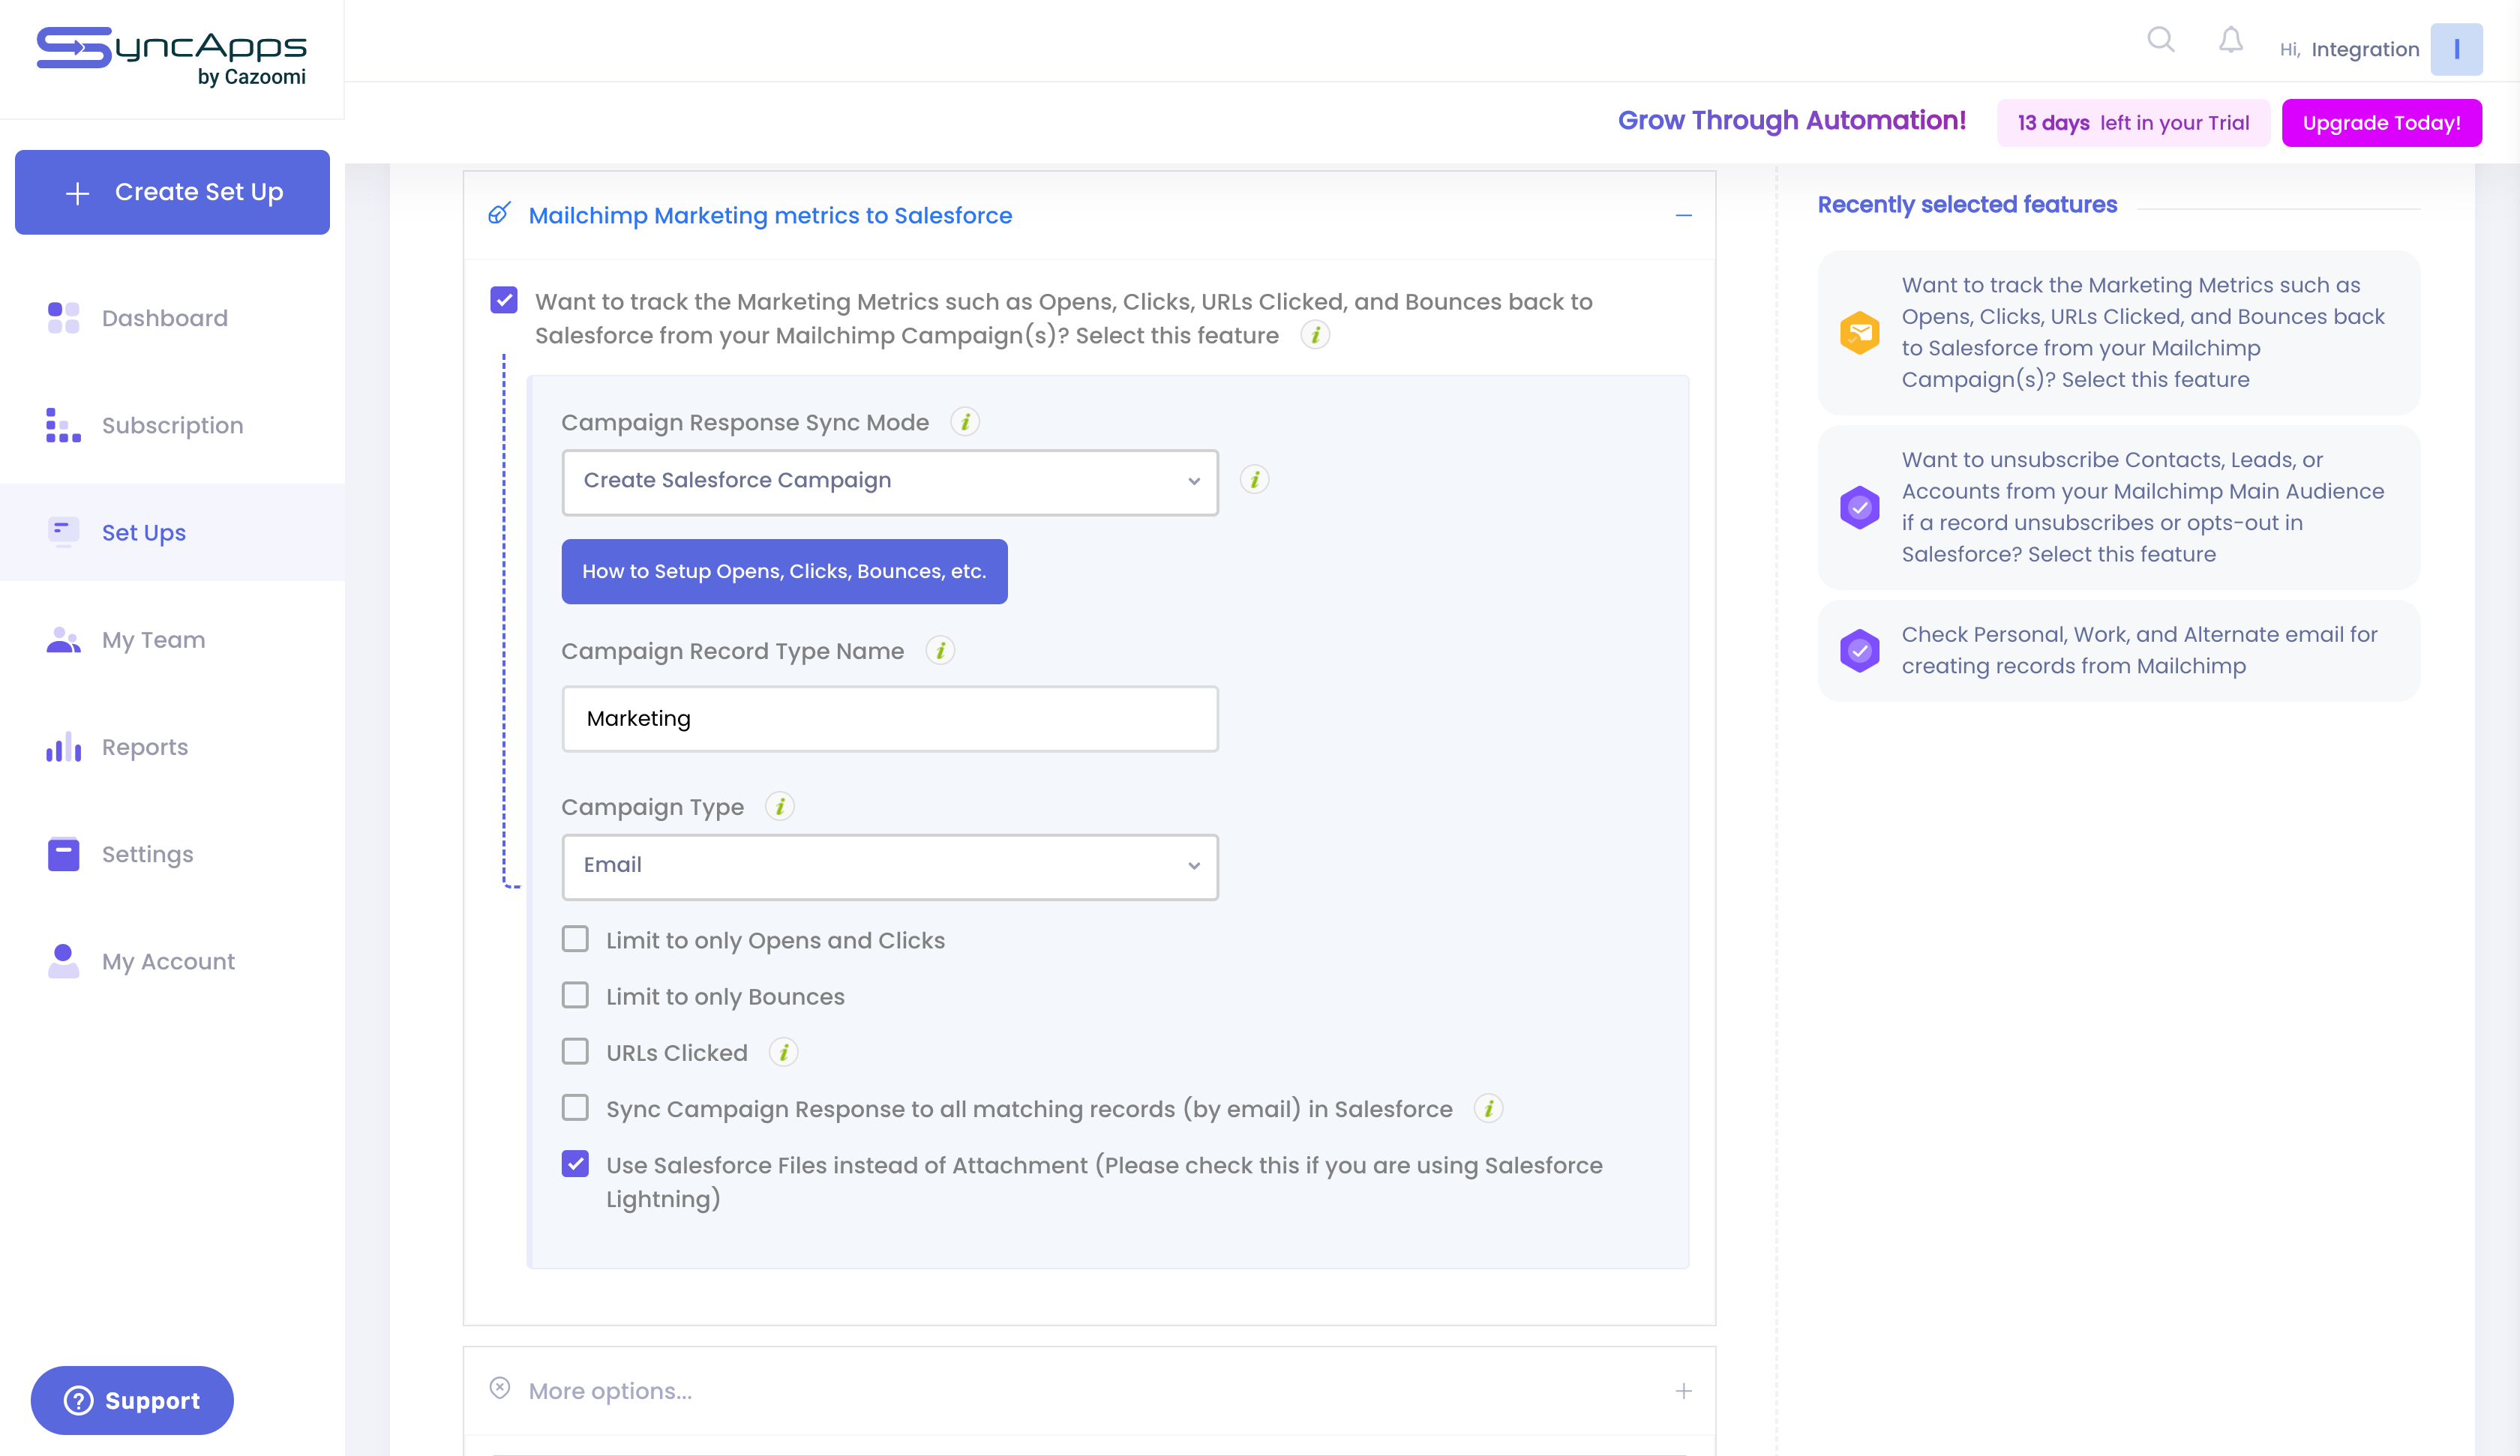The height and width of the screenshot is (1456, 2520).
Task: Click check hexagon icon beside unsubscribe Contacts feature
Action: pos(1859,507)
